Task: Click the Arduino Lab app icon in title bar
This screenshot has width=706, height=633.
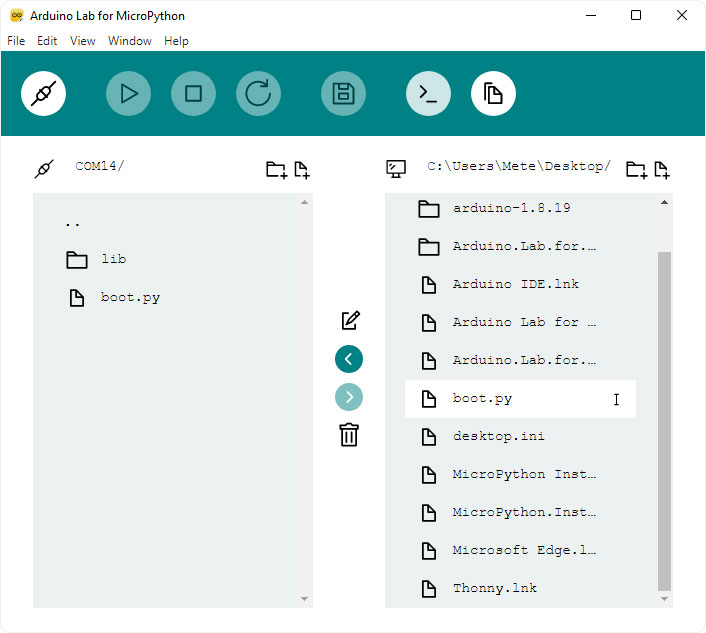Action: pyautogui.click(x=17, y=16)
